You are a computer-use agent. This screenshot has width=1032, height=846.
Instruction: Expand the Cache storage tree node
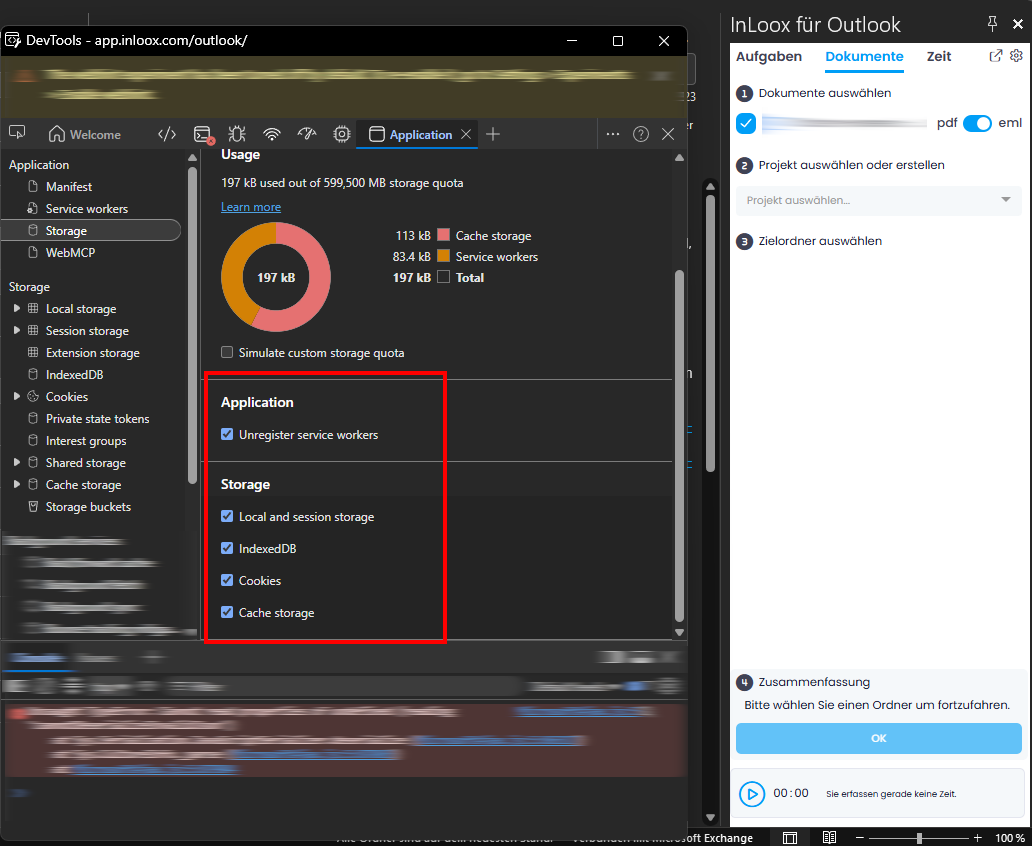pyautogui.click(x=16, y=484)
